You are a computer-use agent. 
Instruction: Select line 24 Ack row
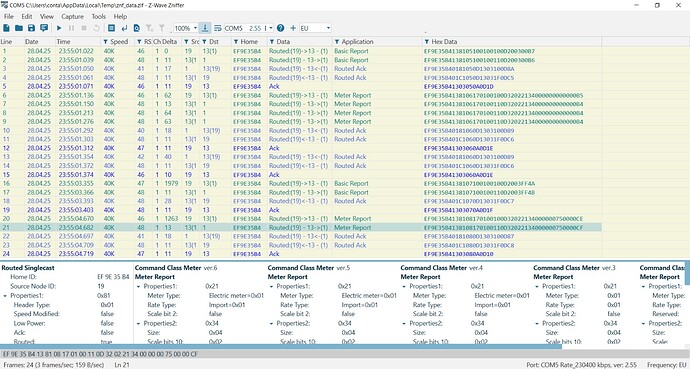pos(301,254)
